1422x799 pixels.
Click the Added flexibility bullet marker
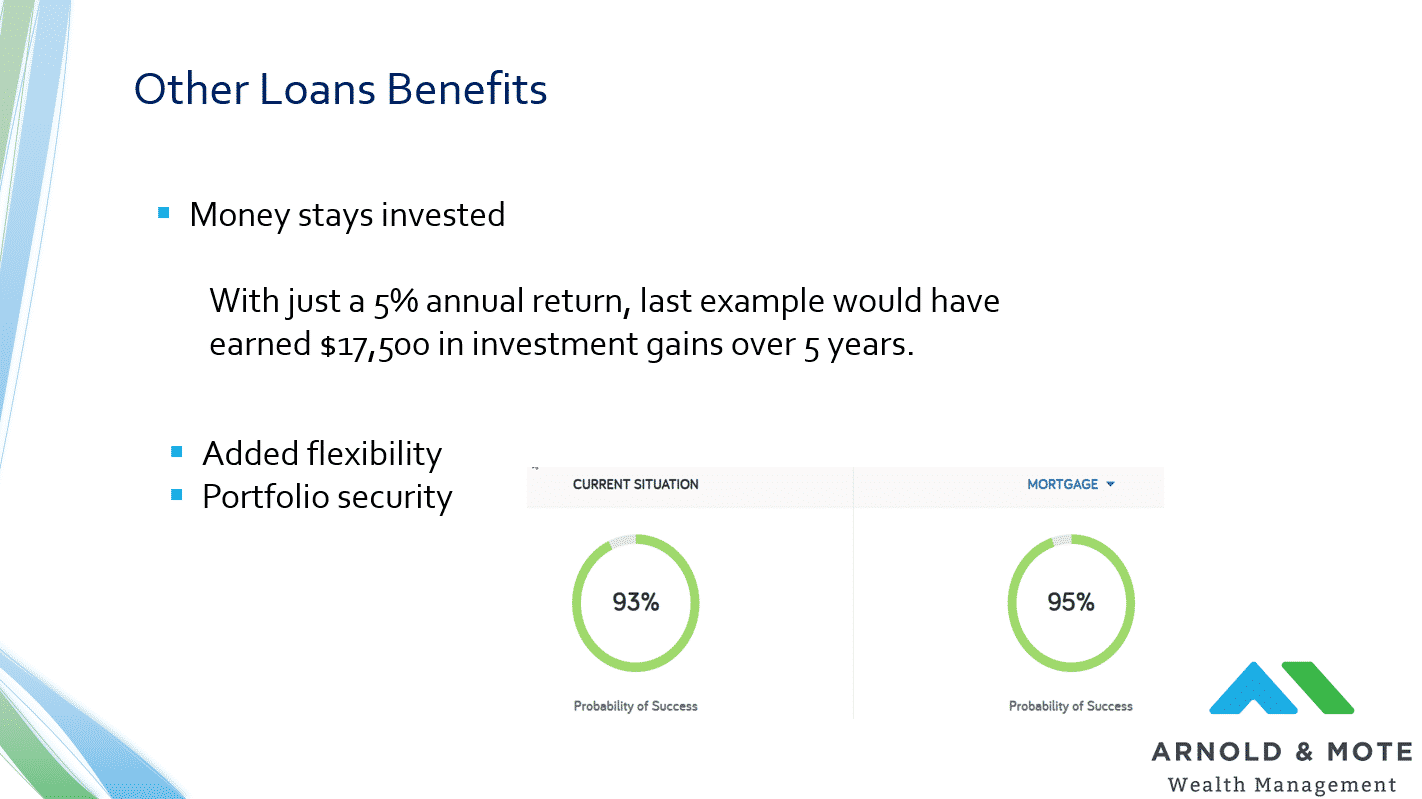pyautogui.click(x=177, y=452)
